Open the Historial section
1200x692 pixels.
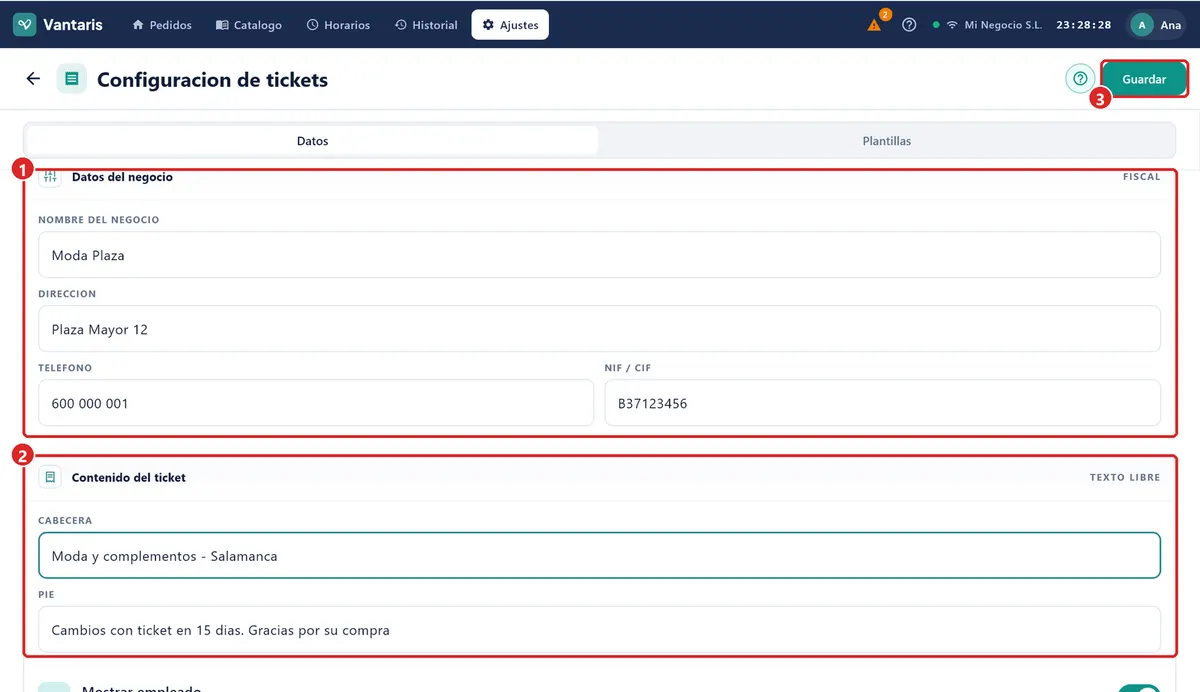426,25
